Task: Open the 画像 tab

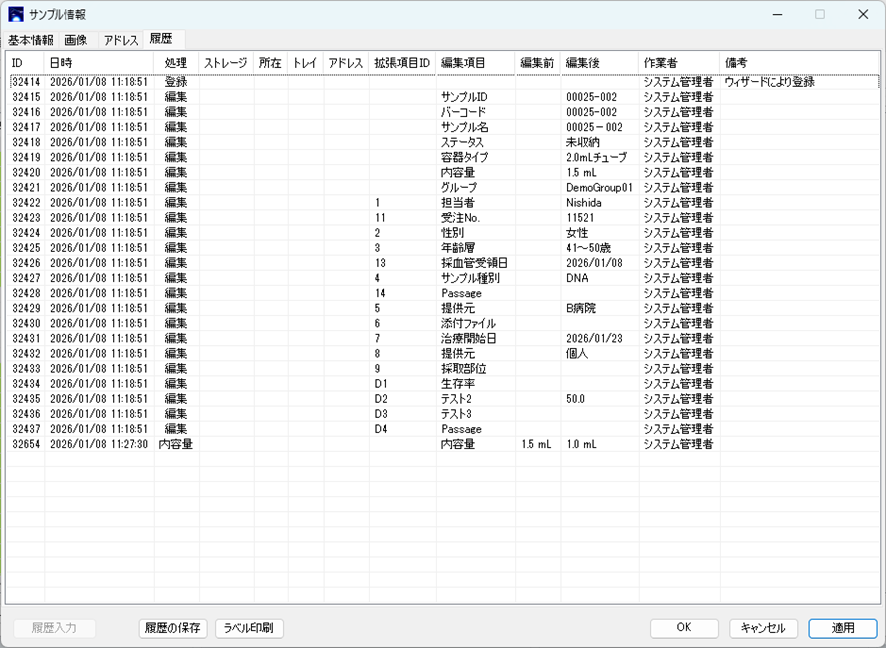Action: [76, 40]
